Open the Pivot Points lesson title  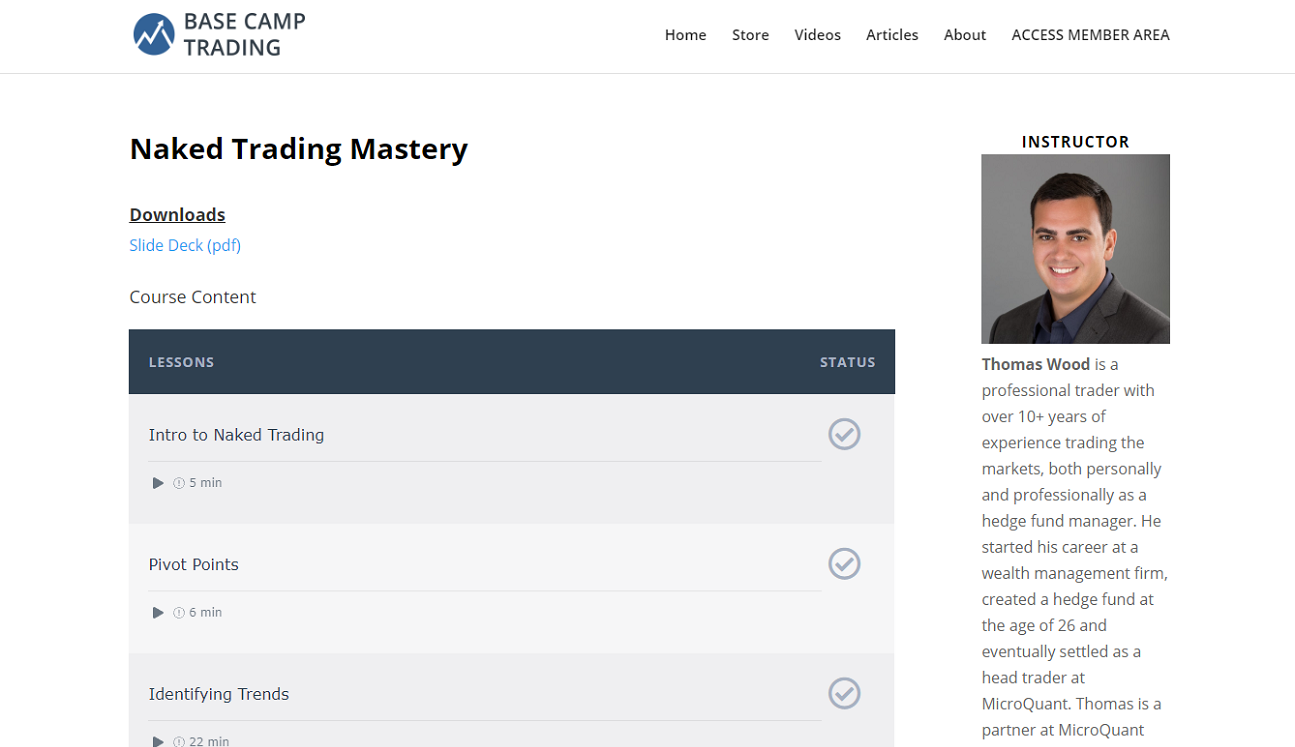pyautogui.click(x=193, y=565)
